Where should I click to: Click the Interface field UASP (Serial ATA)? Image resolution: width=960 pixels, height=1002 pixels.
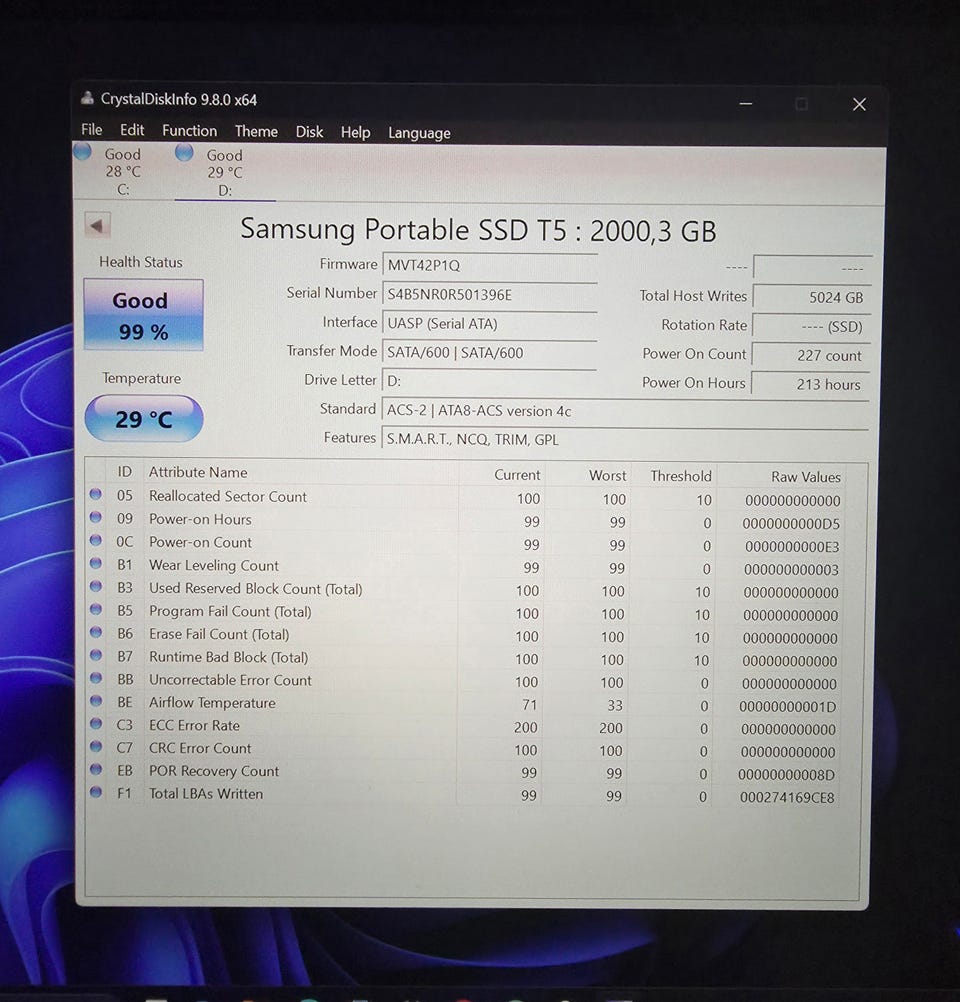(x=490, y=323)
